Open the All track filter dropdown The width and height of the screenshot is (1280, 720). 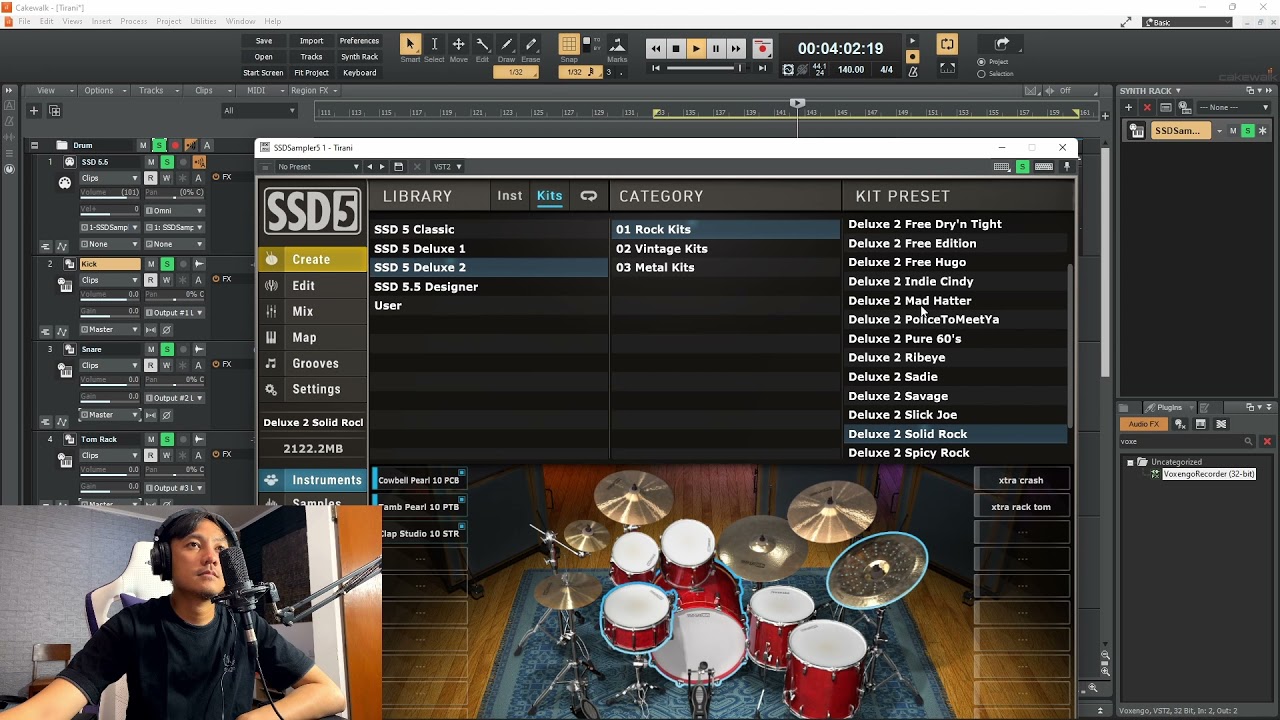click(260, 111)
